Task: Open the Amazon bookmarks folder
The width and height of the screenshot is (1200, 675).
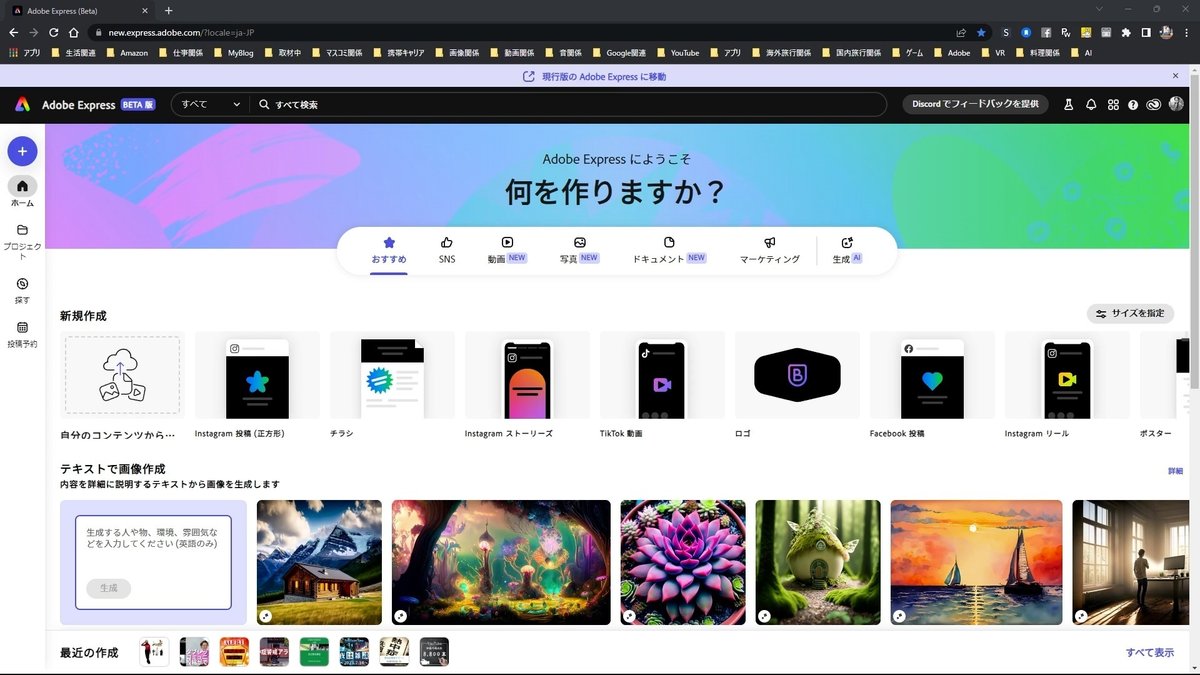Action: 126,53
